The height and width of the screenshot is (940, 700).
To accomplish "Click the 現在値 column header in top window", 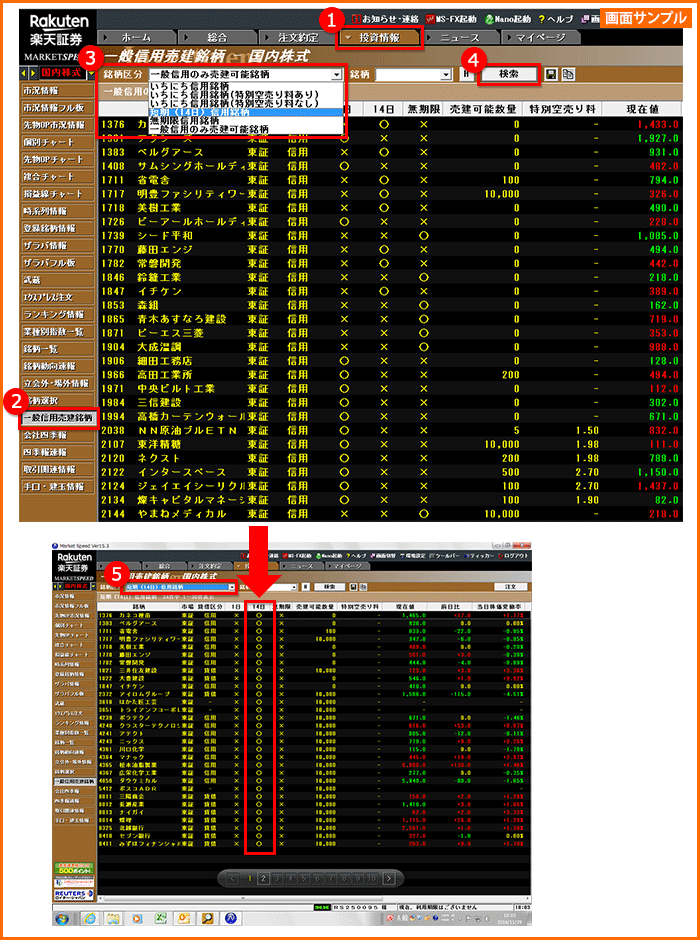I will point(641,109).
